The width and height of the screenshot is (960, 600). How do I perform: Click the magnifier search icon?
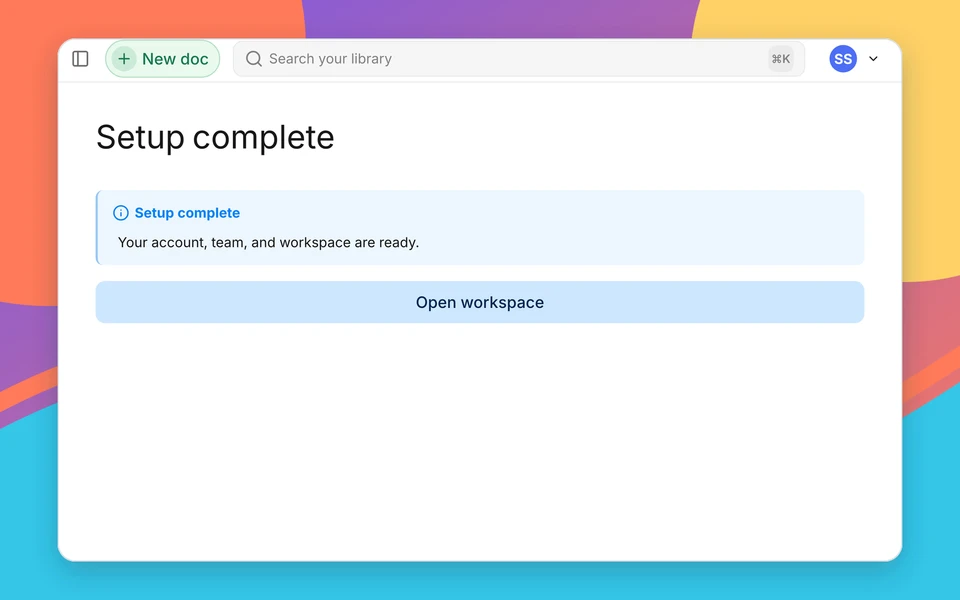point(253,59)
